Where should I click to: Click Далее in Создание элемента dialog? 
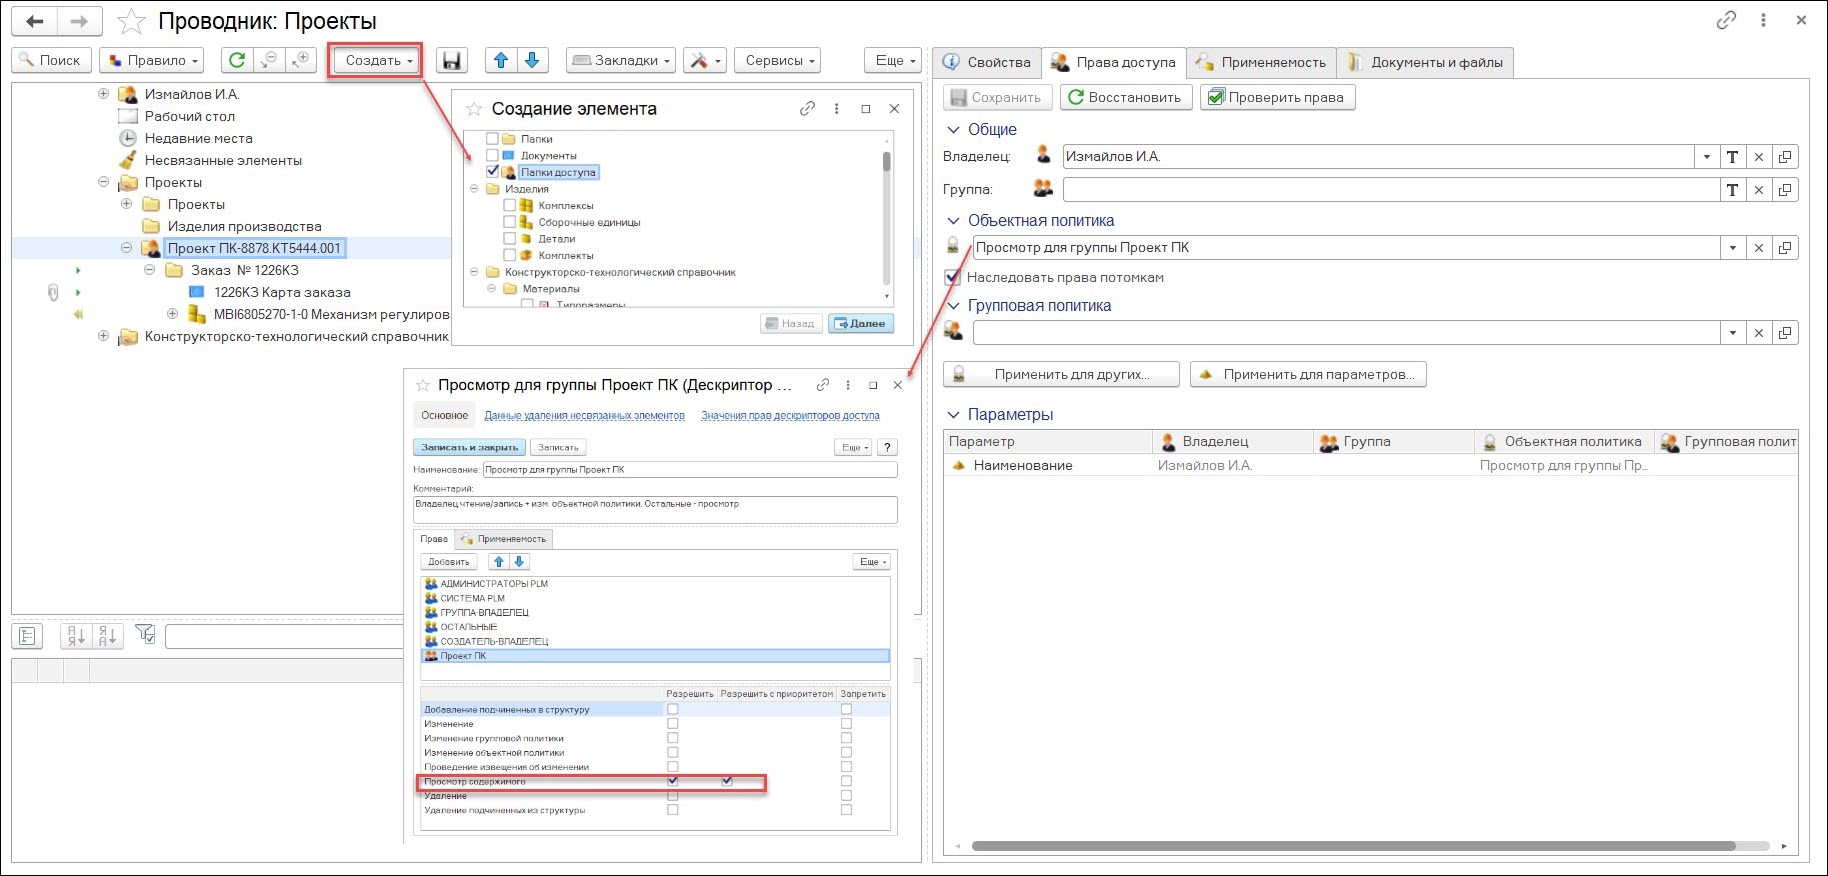pyautogui.click(x=861, y=323)
